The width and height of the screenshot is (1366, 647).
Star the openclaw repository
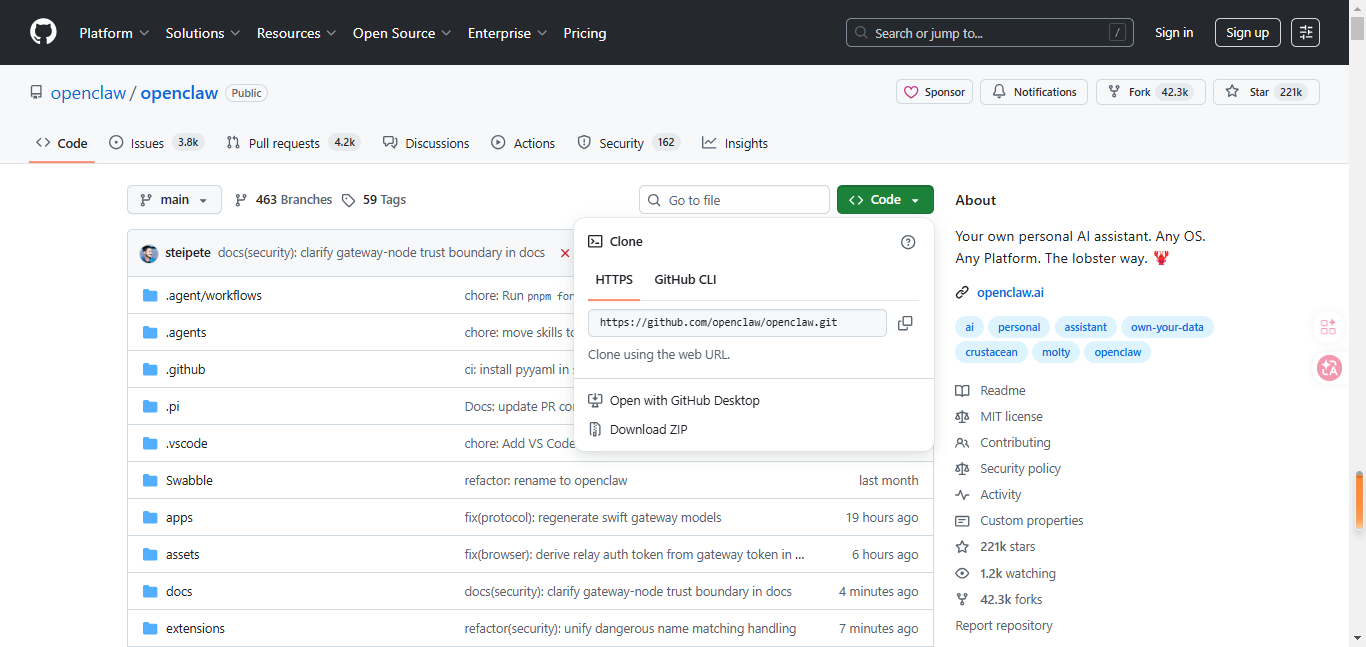pos(1266,92)
